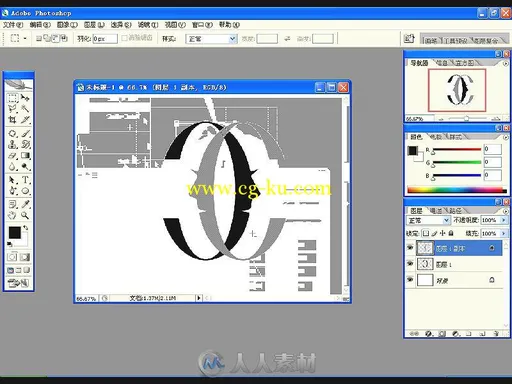512x384 pixels.
Task: Hide the top selected layer eye icon
Action: pyautogui.click(x=410, y=248)
